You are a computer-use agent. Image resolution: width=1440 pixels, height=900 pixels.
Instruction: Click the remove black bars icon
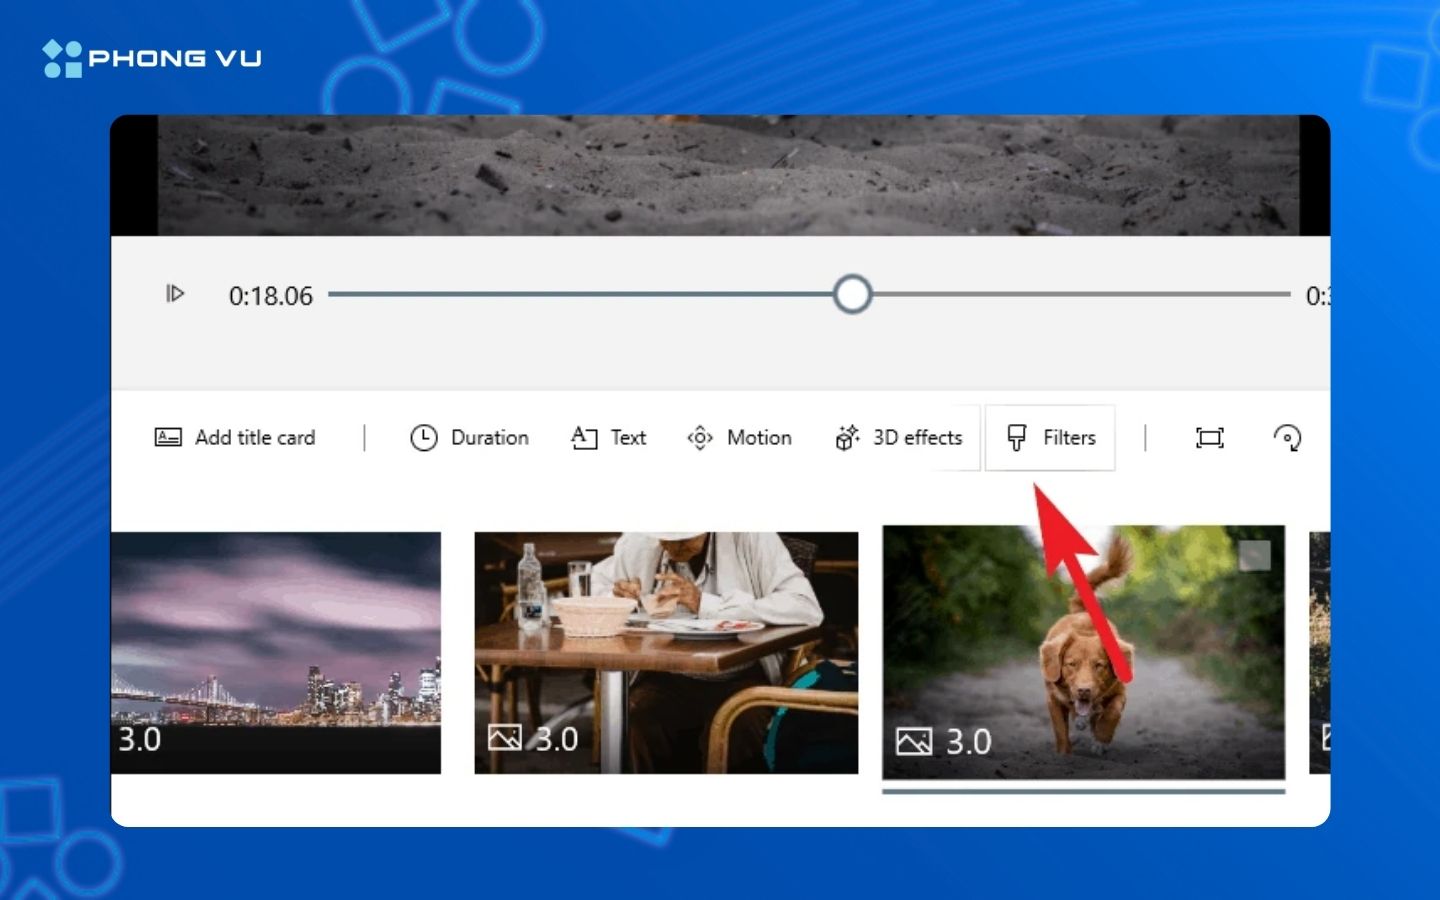click(x=1210, y=438)
